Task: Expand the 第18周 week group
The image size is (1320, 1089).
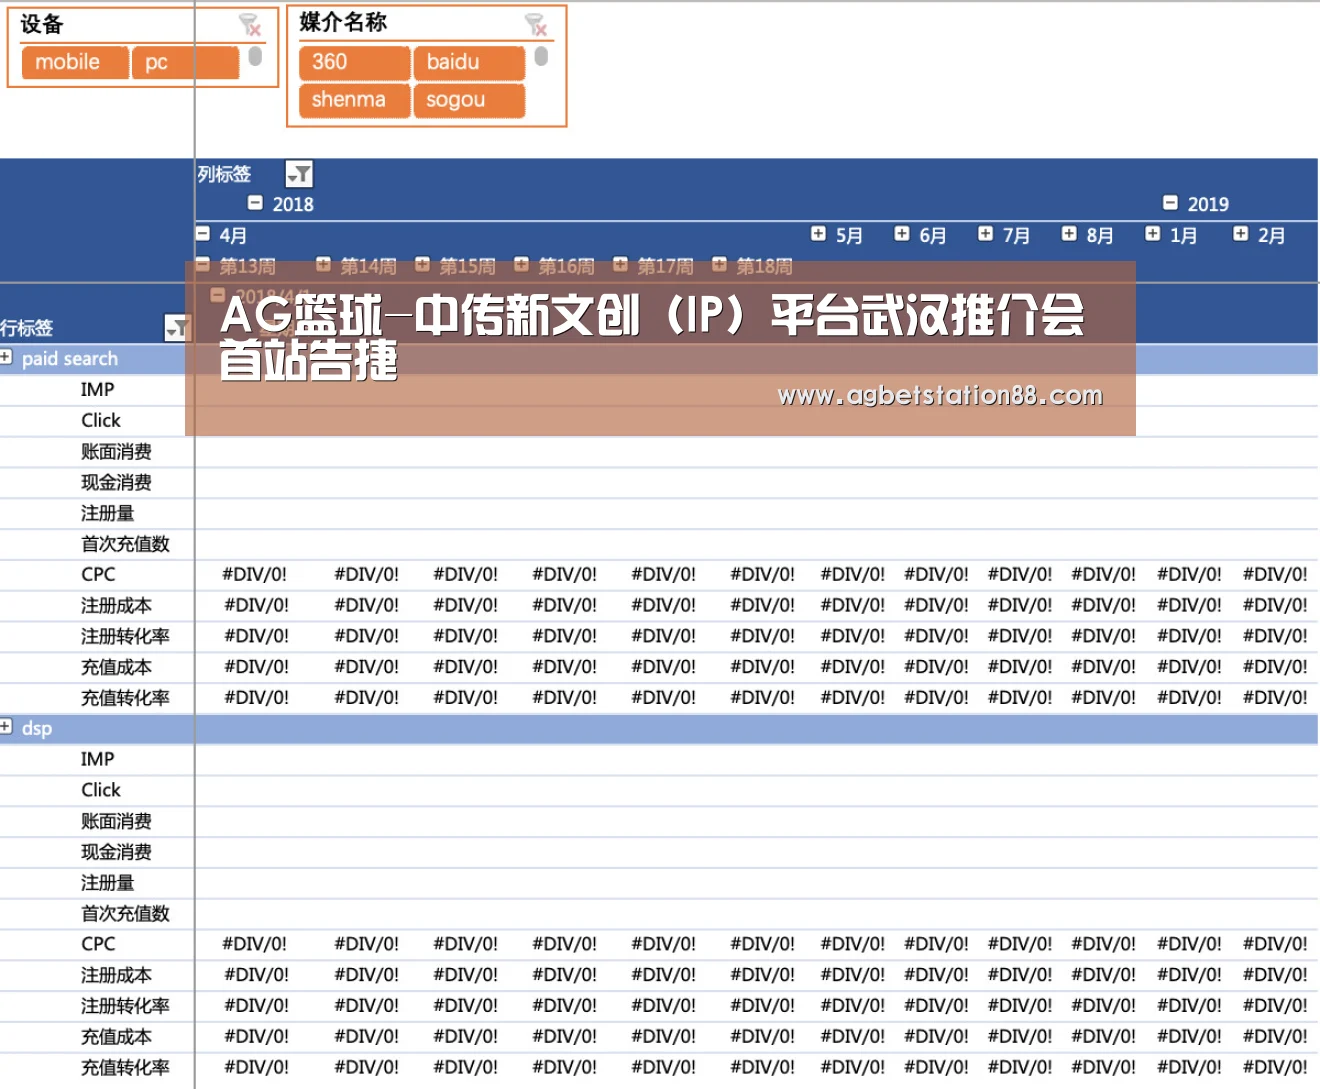Action: 719,264
